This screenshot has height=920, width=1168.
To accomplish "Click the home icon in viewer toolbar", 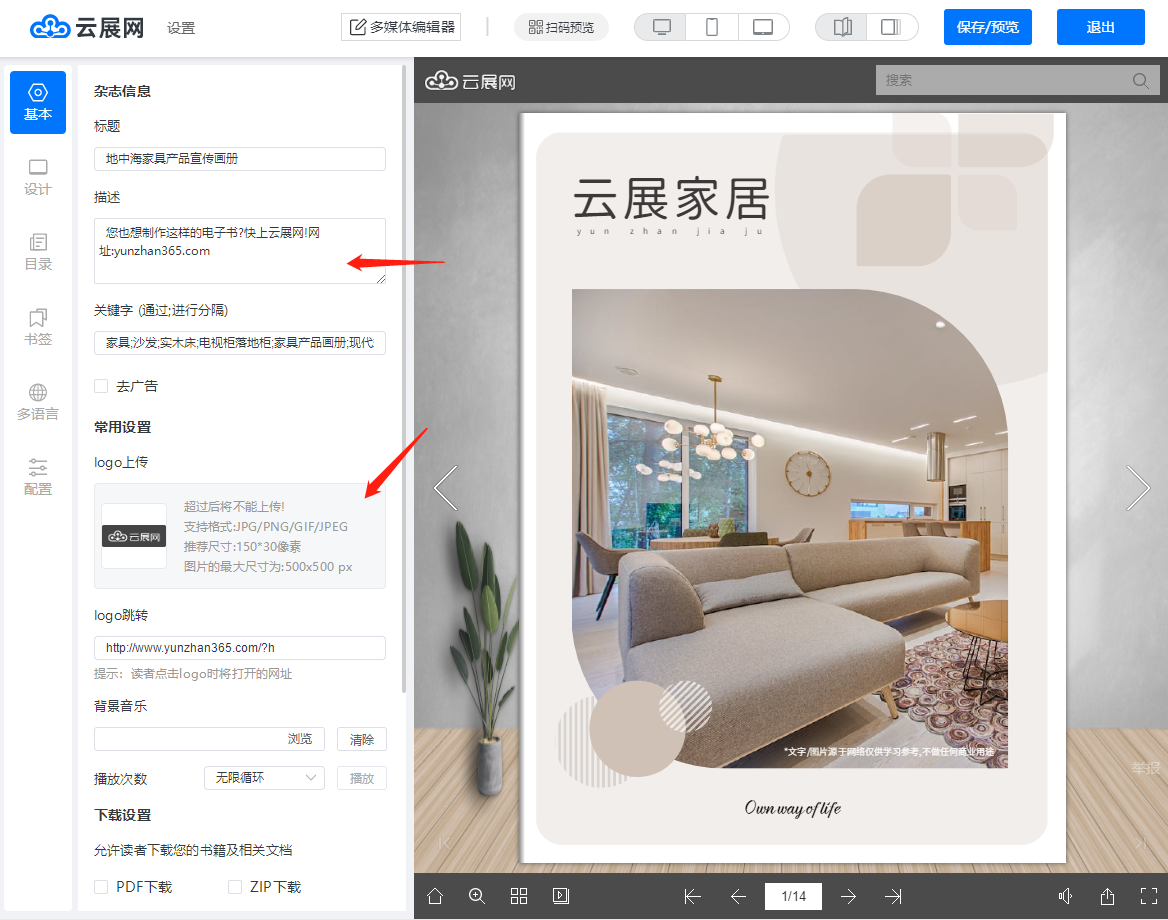I will pos(435,896).
